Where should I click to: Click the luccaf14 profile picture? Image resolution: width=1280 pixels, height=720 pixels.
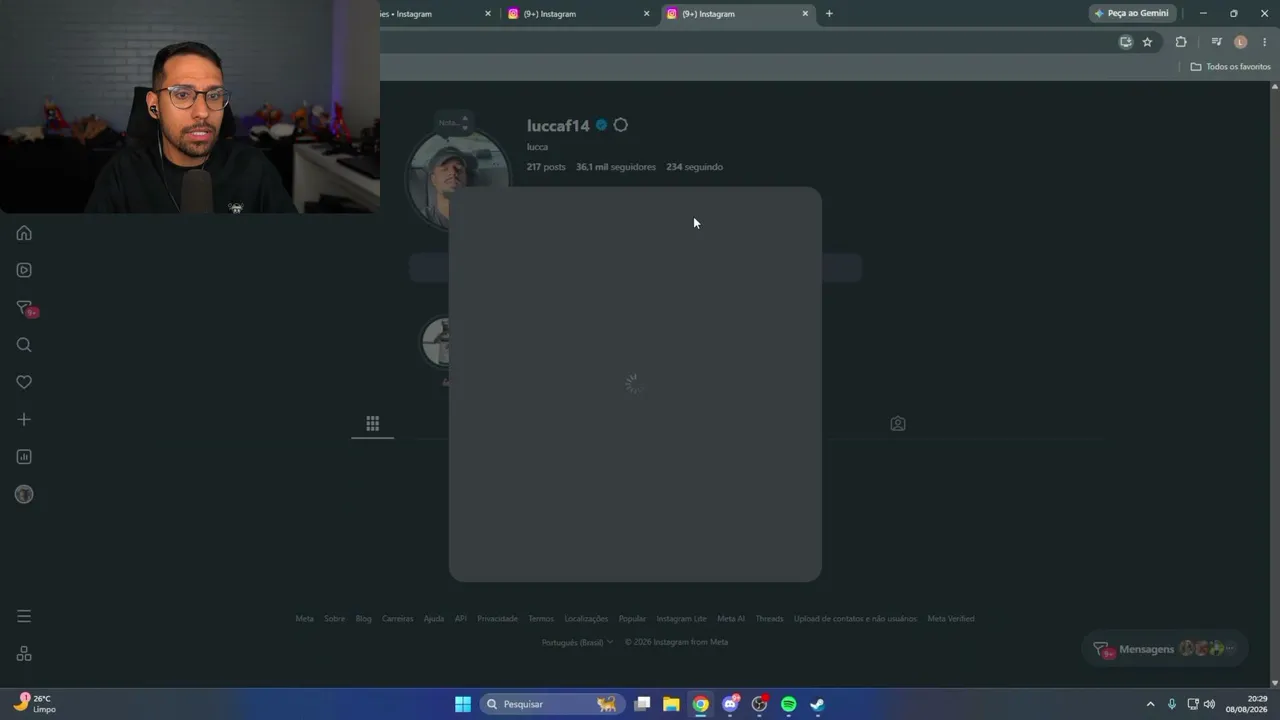pos(457,180)
